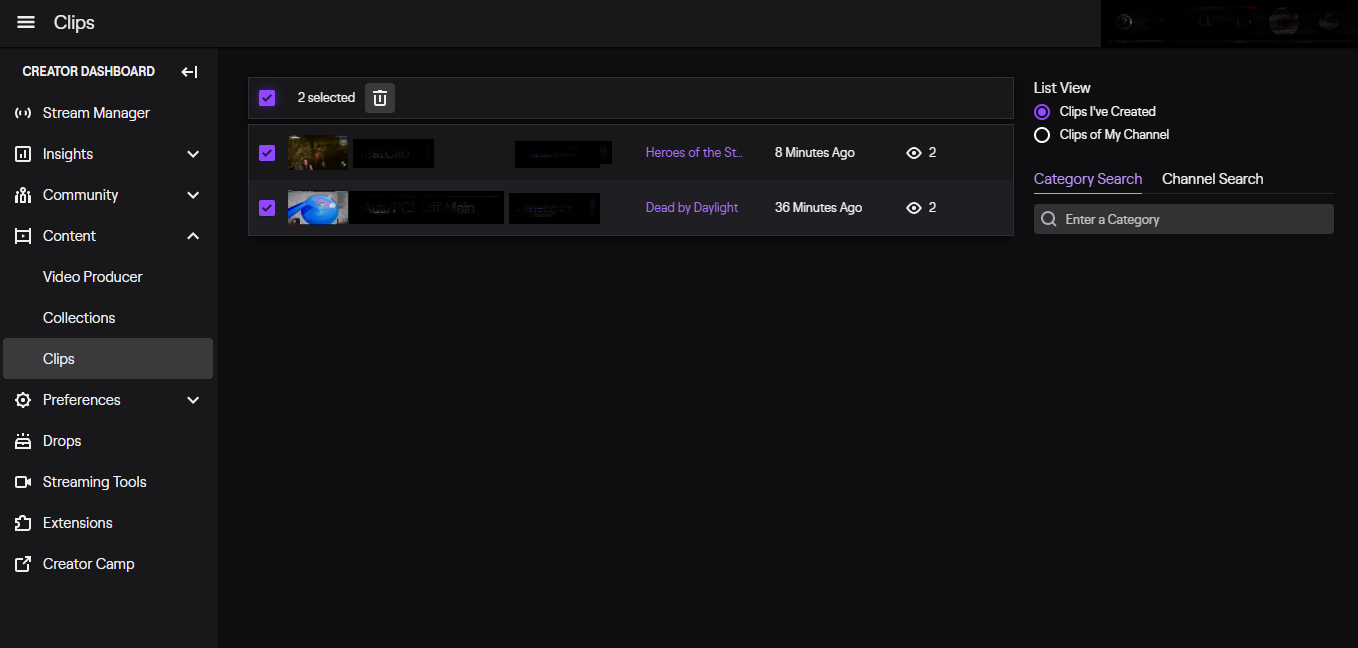The image size is (1358, 648).
Task: Open the hamburger menu icon
Action: pyautogui.click(x=26, y=23)
